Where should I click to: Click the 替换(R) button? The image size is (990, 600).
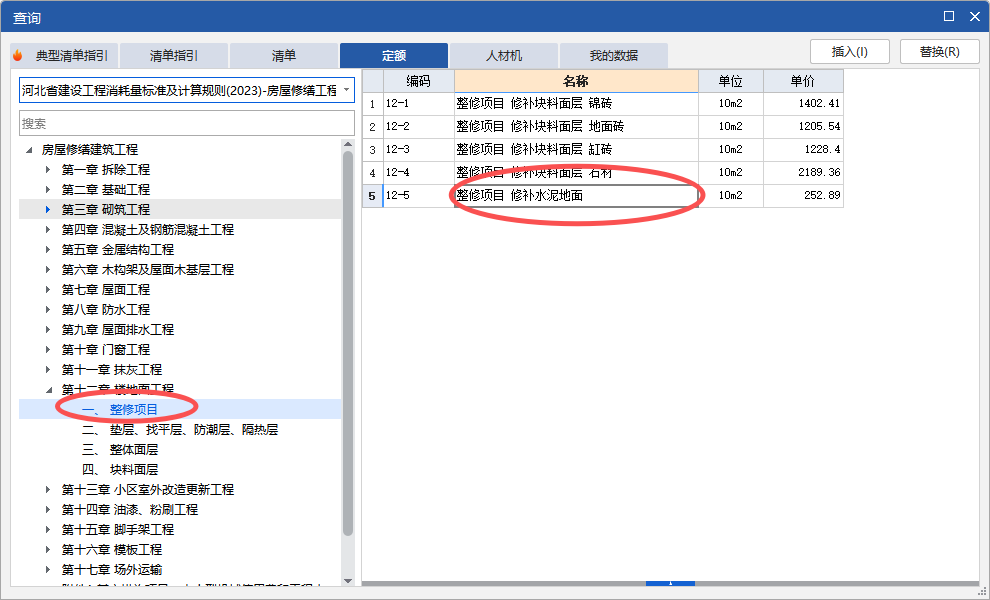click(939, 51)
